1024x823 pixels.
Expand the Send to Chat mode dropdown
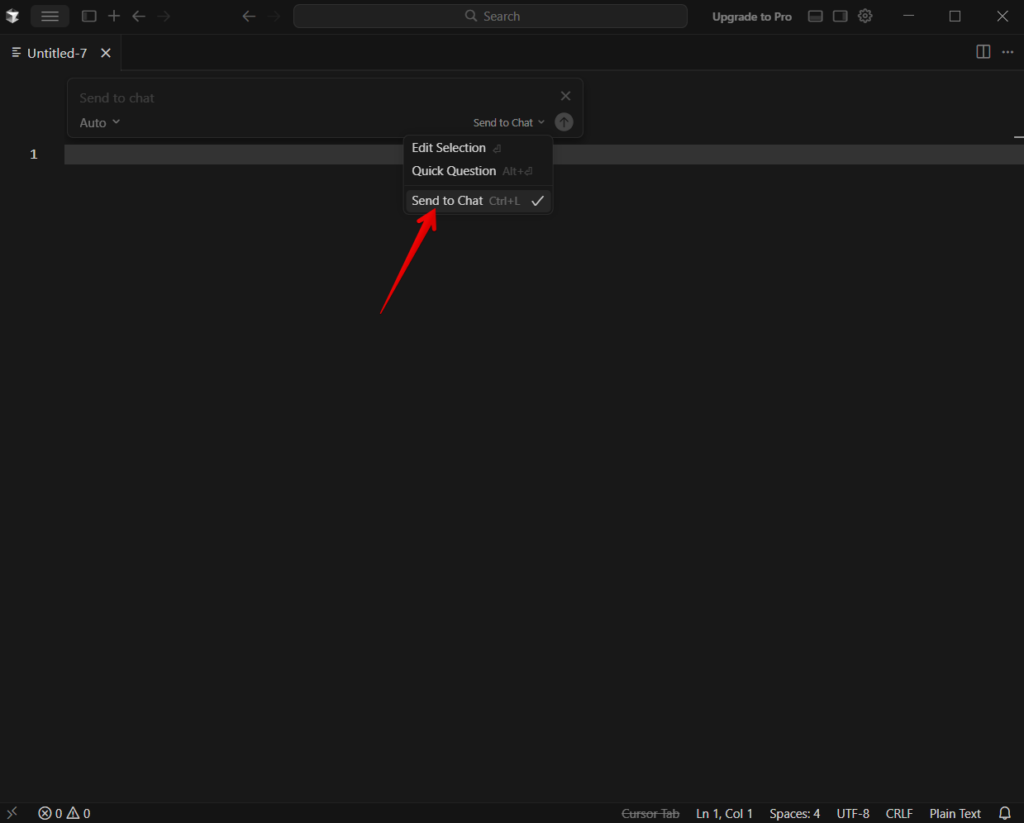(509, 123)
